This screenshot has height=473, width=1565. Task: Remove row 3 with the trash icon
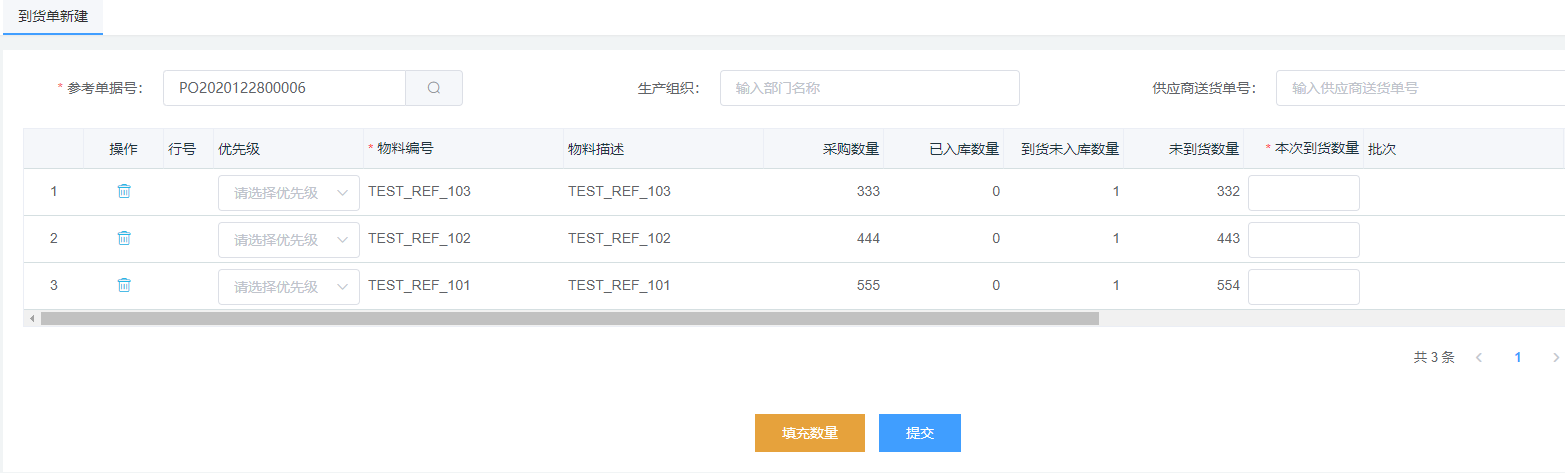124,285
